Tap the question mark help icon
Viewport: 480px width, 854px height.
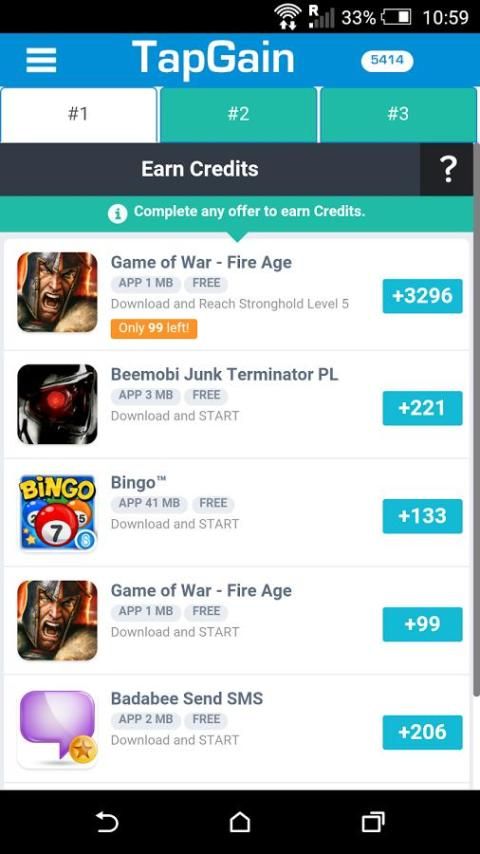pyautogui.click(x=447, y=169)
